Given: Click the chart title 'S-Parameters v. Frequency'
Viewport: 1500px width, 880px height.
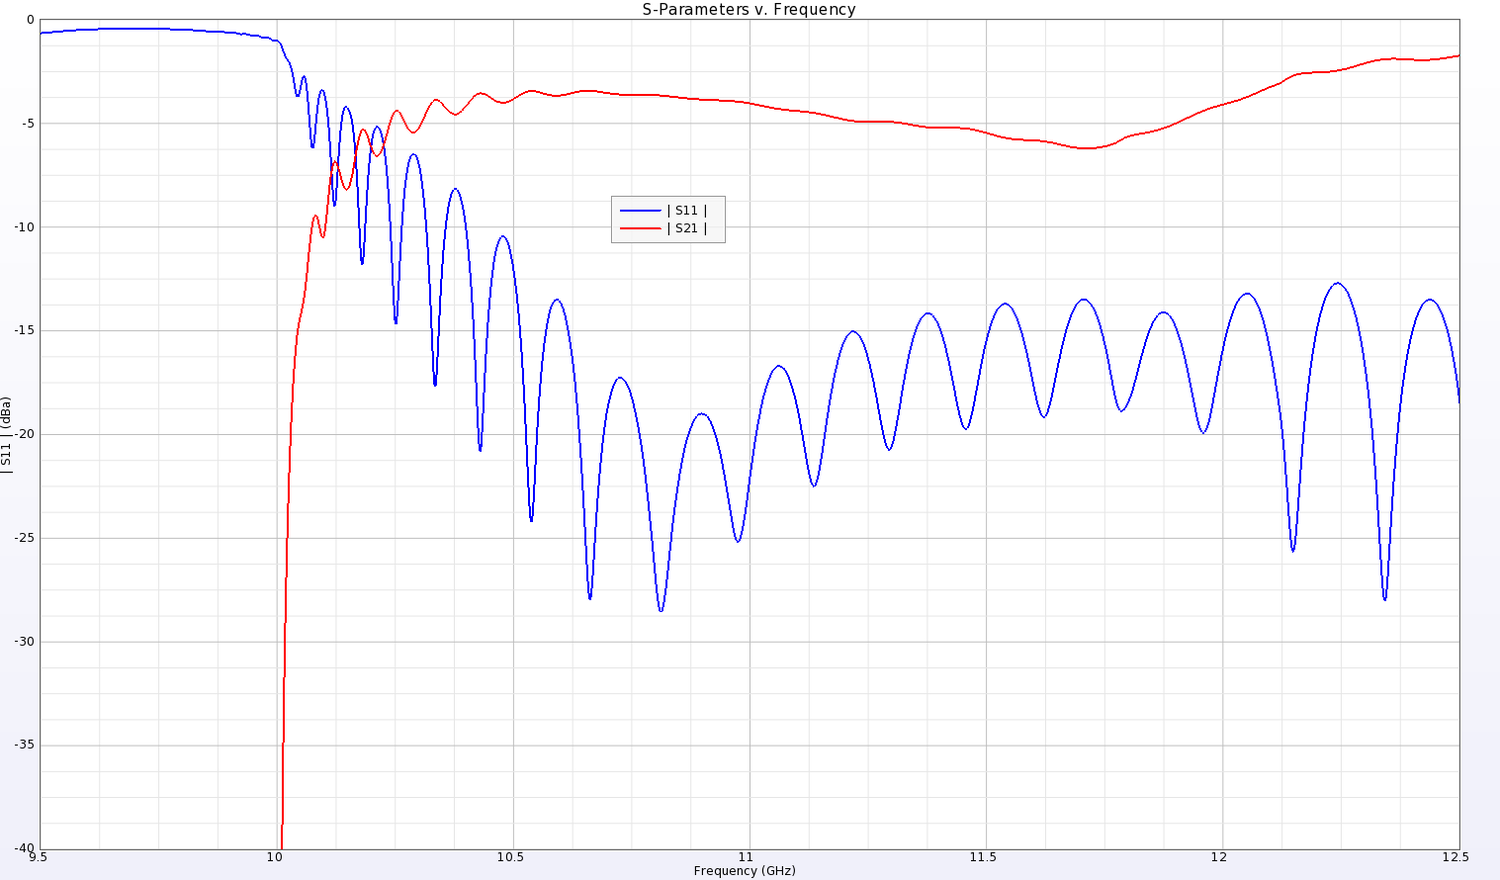Looking at the screenshot, I should [x=748, y=9].
